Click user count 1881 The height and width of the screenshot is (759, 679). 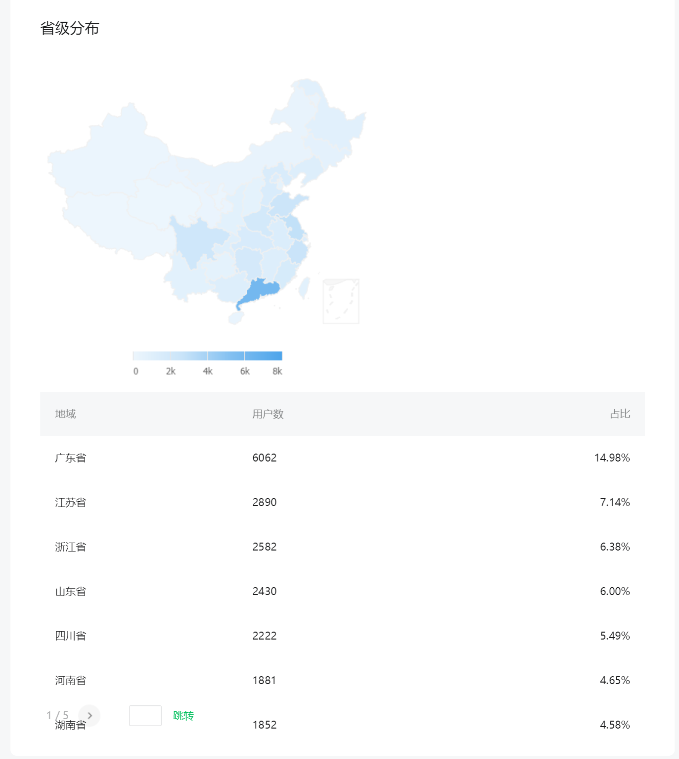click(x=264, y=681)
